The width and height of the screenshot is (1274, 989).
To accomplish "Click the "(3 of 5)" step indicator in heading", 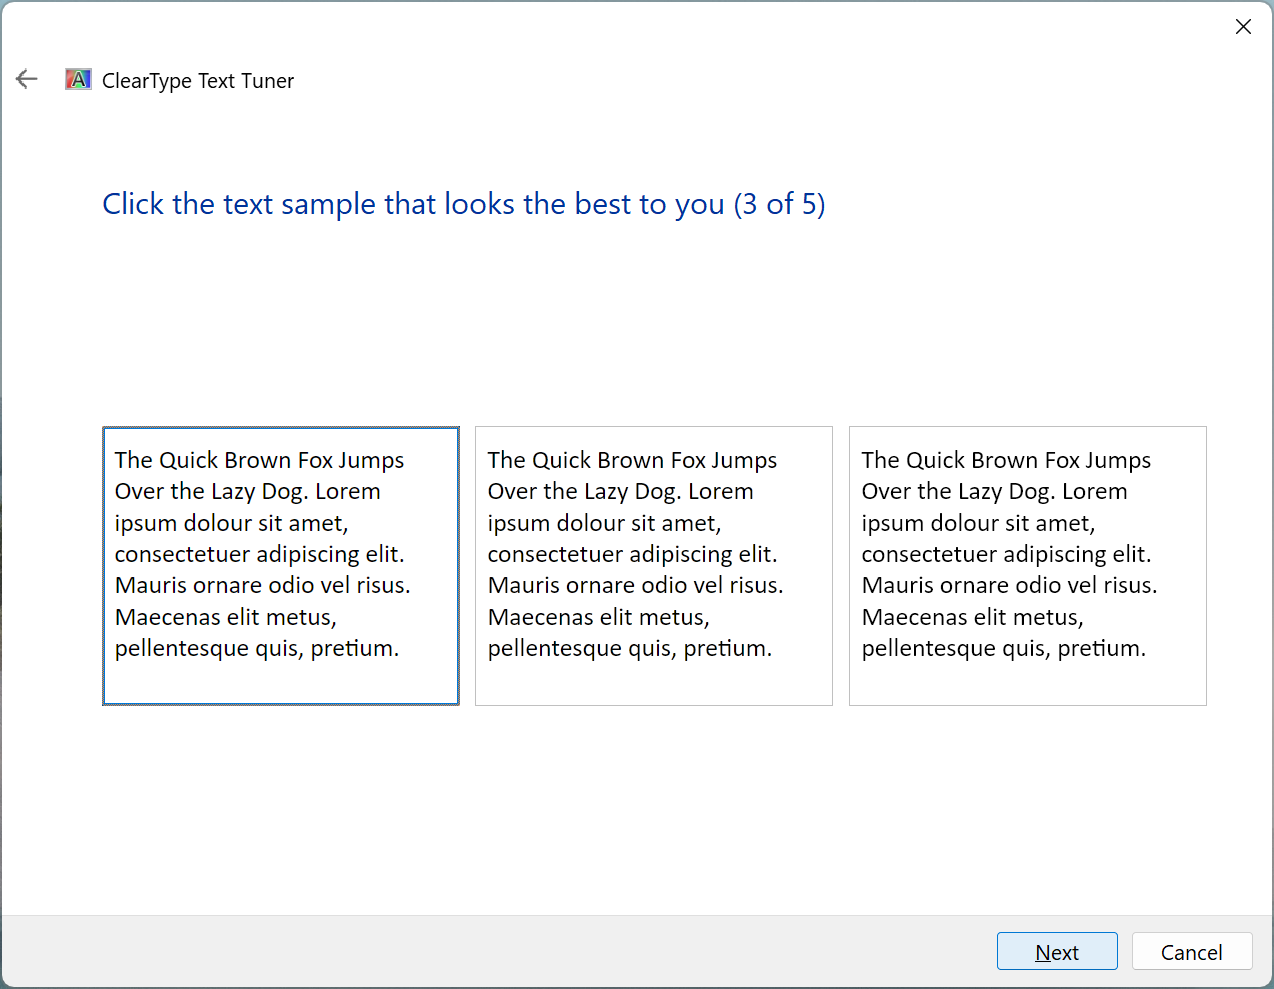I will pyautogui.click(x=779, y=204).
